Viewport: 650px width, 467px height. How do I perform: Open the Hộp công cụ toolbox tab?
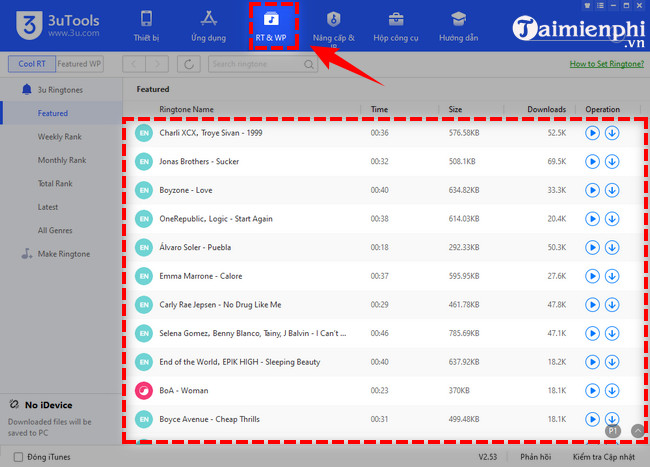pyautogui.click(x=396, y=26)
